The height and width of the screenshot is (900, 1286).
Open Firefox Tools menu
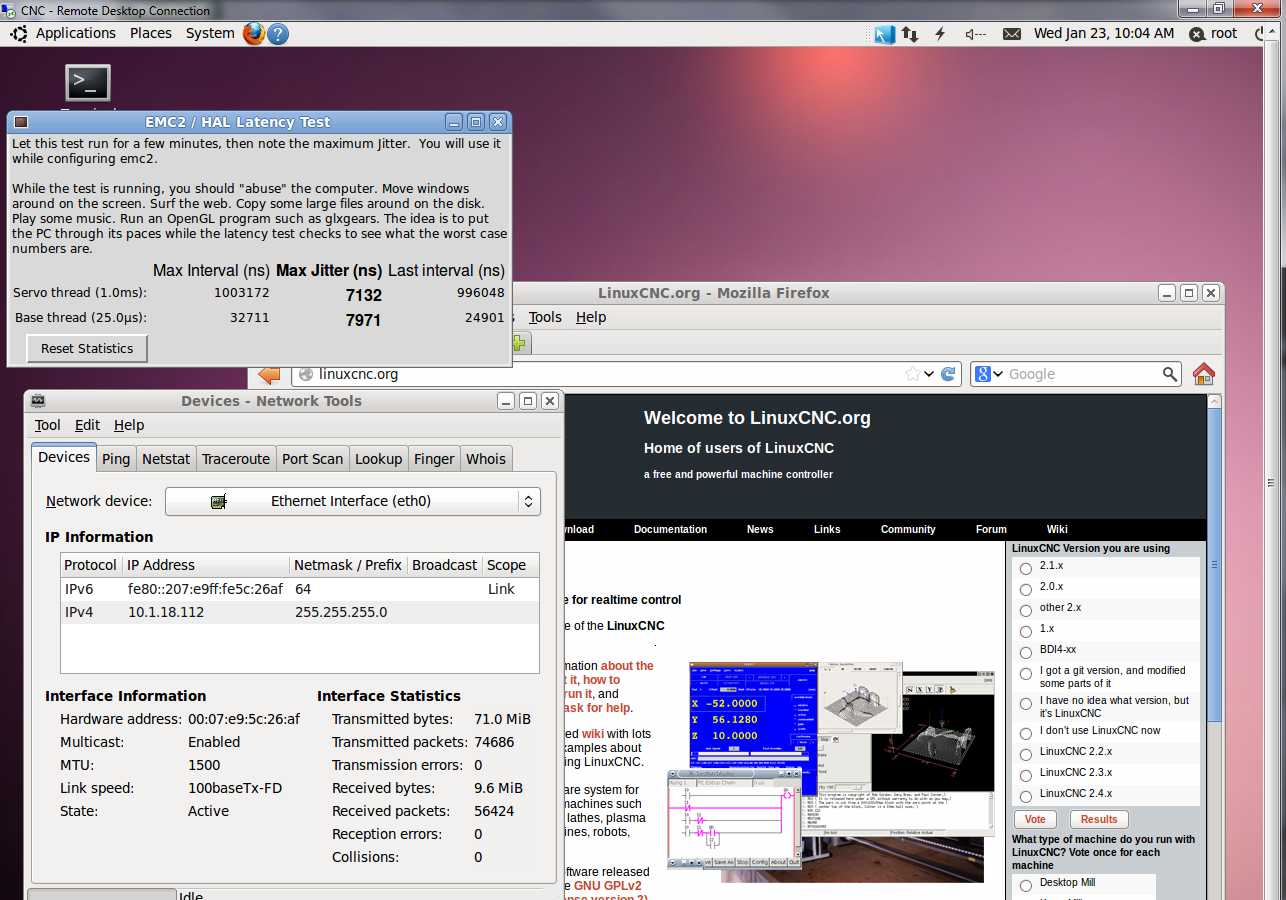545,317
